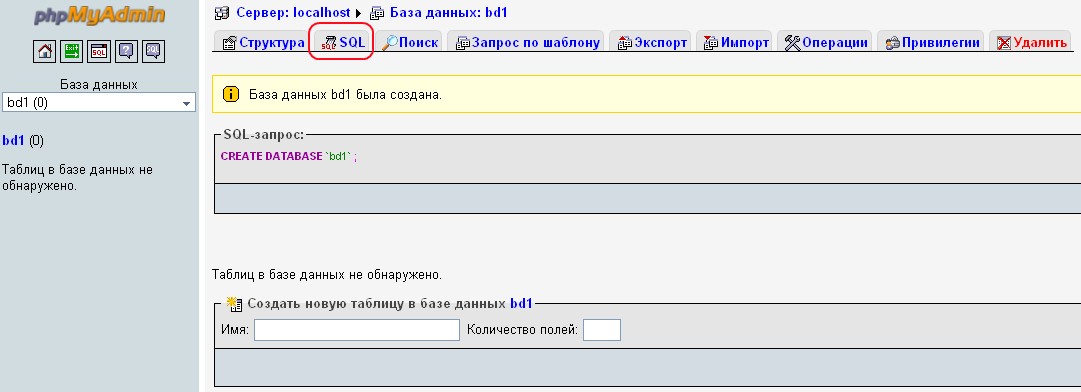Switch to the Структура tab

pyautogui.click(x=262, y=42)
